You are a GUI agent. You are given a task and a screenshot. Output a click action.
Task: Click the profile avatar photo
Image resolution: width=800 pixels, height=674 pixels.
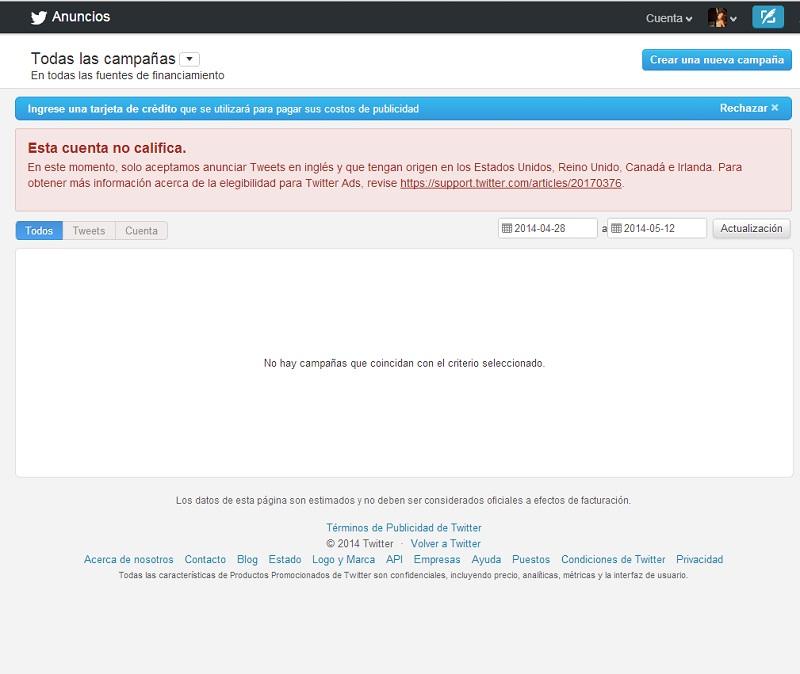[718, 16]
